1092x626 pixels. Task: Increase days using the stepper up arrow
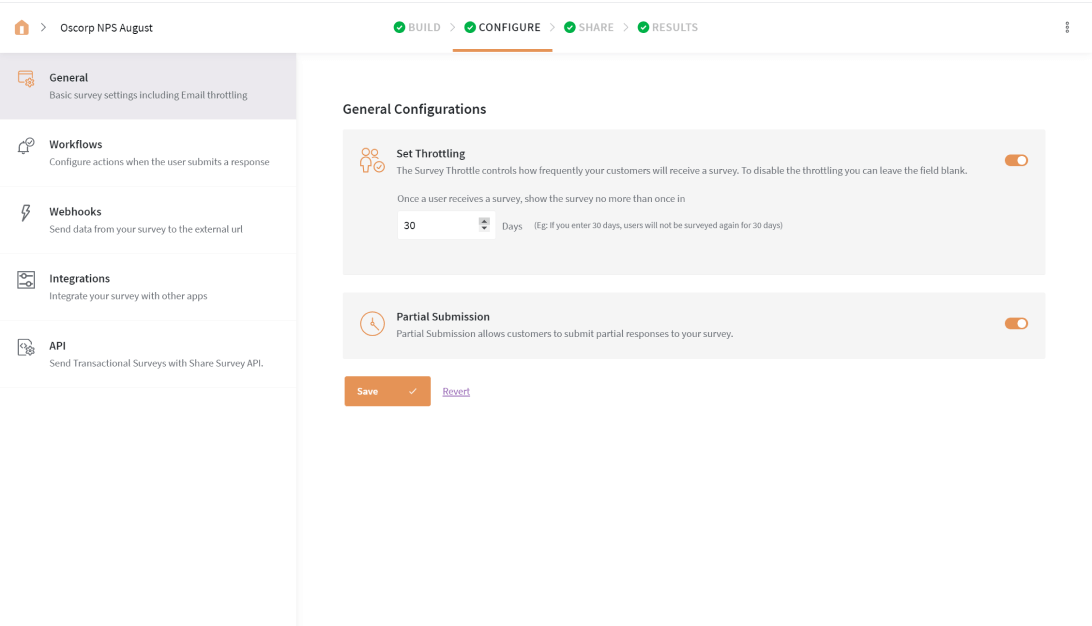point(483,221)
